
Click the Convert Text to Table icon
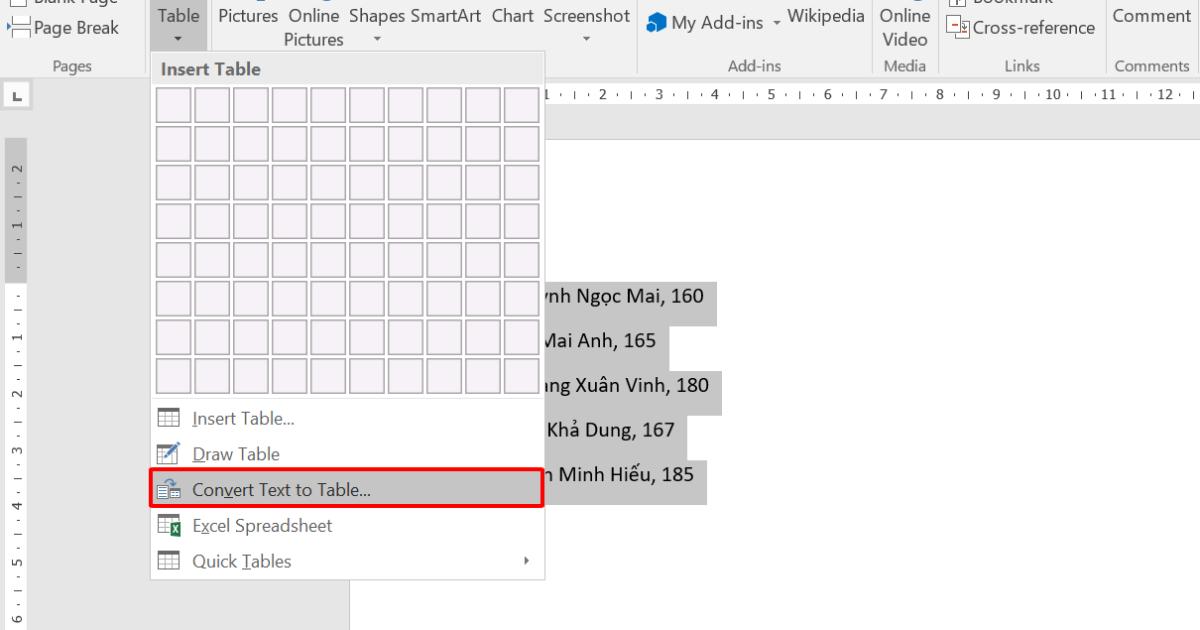(169, 490)
